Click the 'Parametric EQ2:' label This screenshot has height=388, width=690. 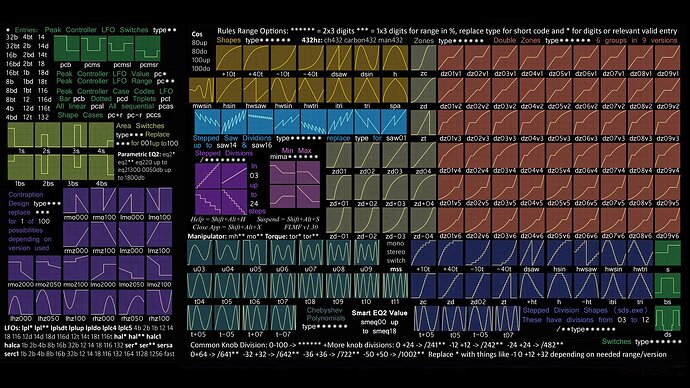coord(139,154)
